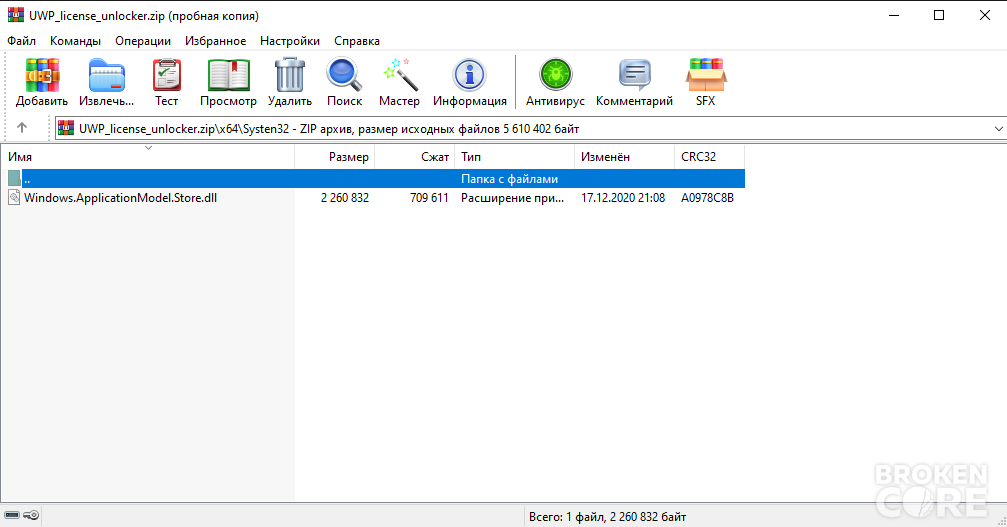Sort by Изменён column header
The image size is (1007, 527).
(624, 157)
